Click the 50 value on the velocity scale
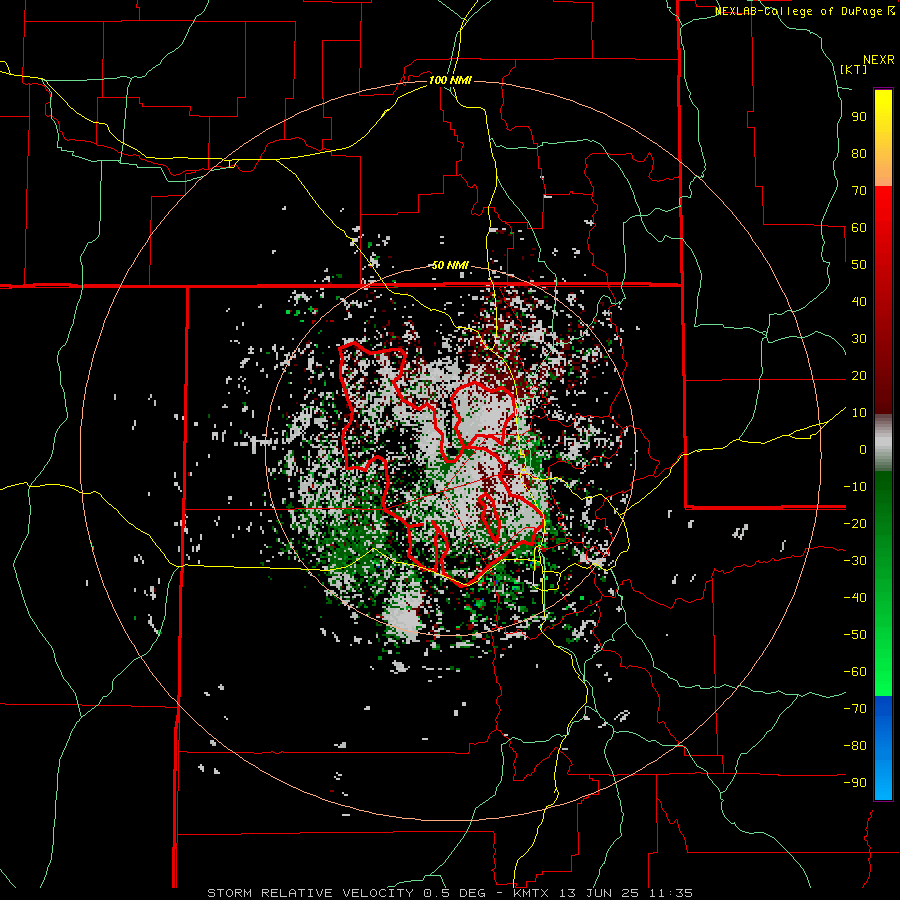This screenshot has width=900, height=900. click(x=859, y=265)
